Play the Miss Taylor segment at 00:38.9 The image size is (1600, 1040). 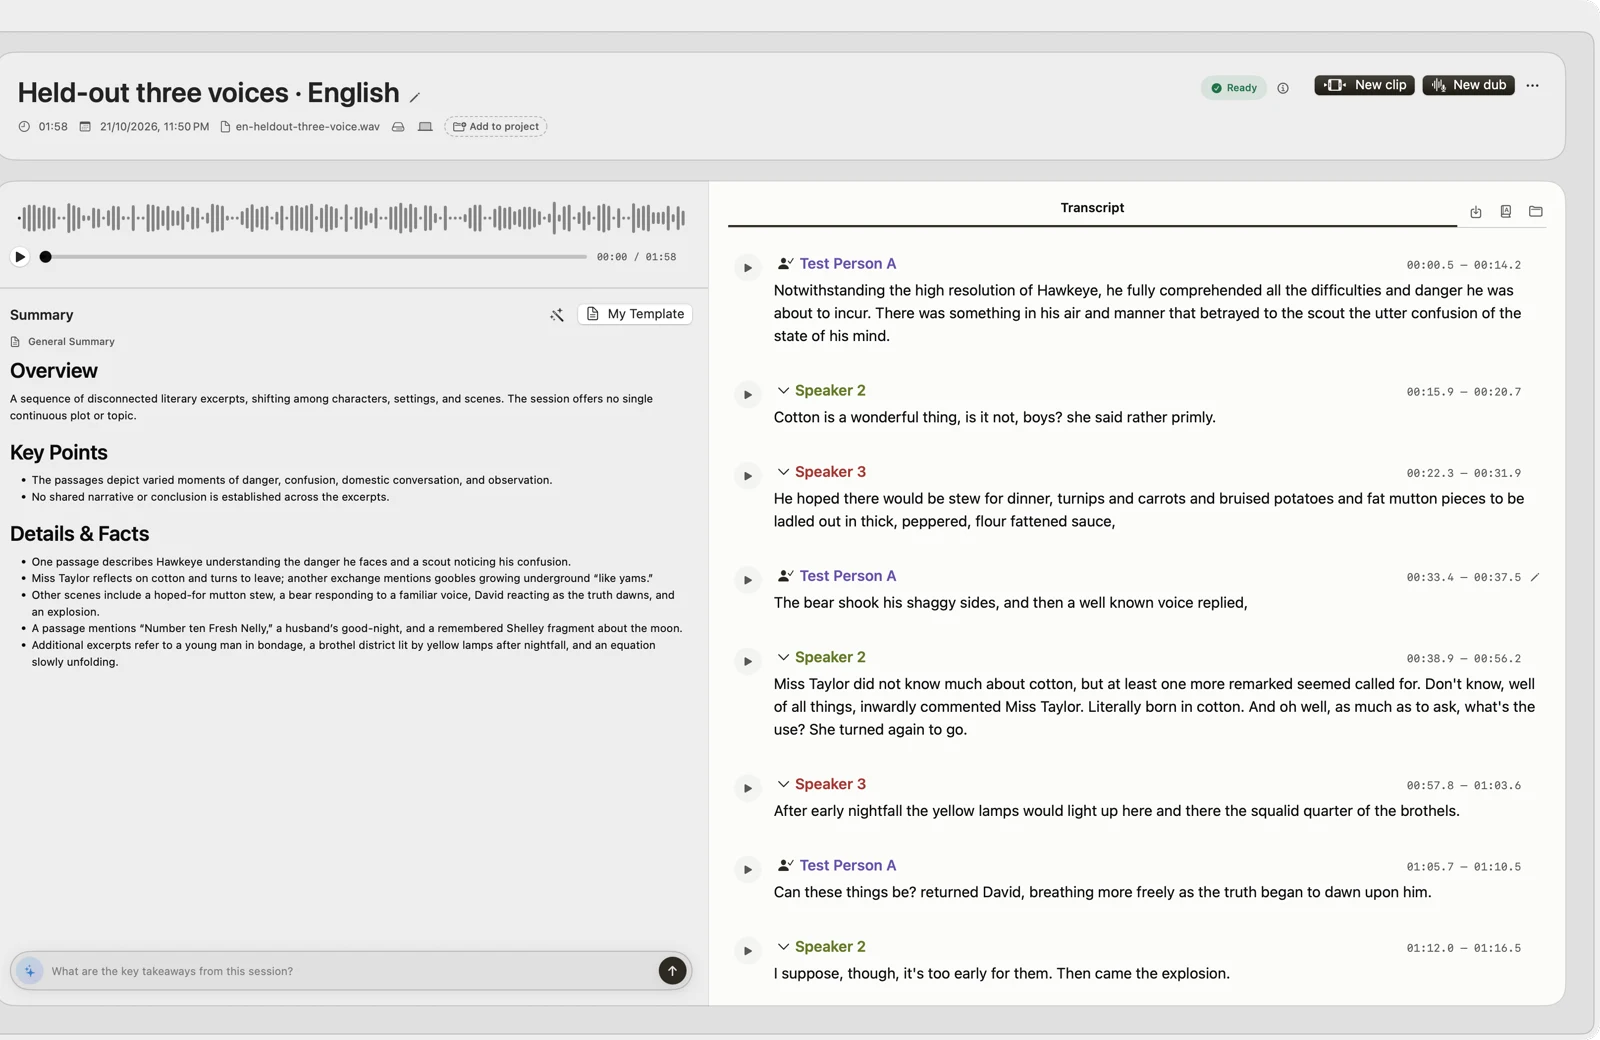(x=748, y=661)
